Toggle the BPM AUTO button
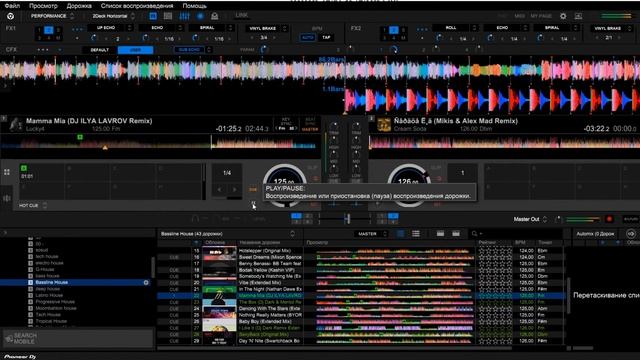Screen dimensions: 640x360 (308, 38)
